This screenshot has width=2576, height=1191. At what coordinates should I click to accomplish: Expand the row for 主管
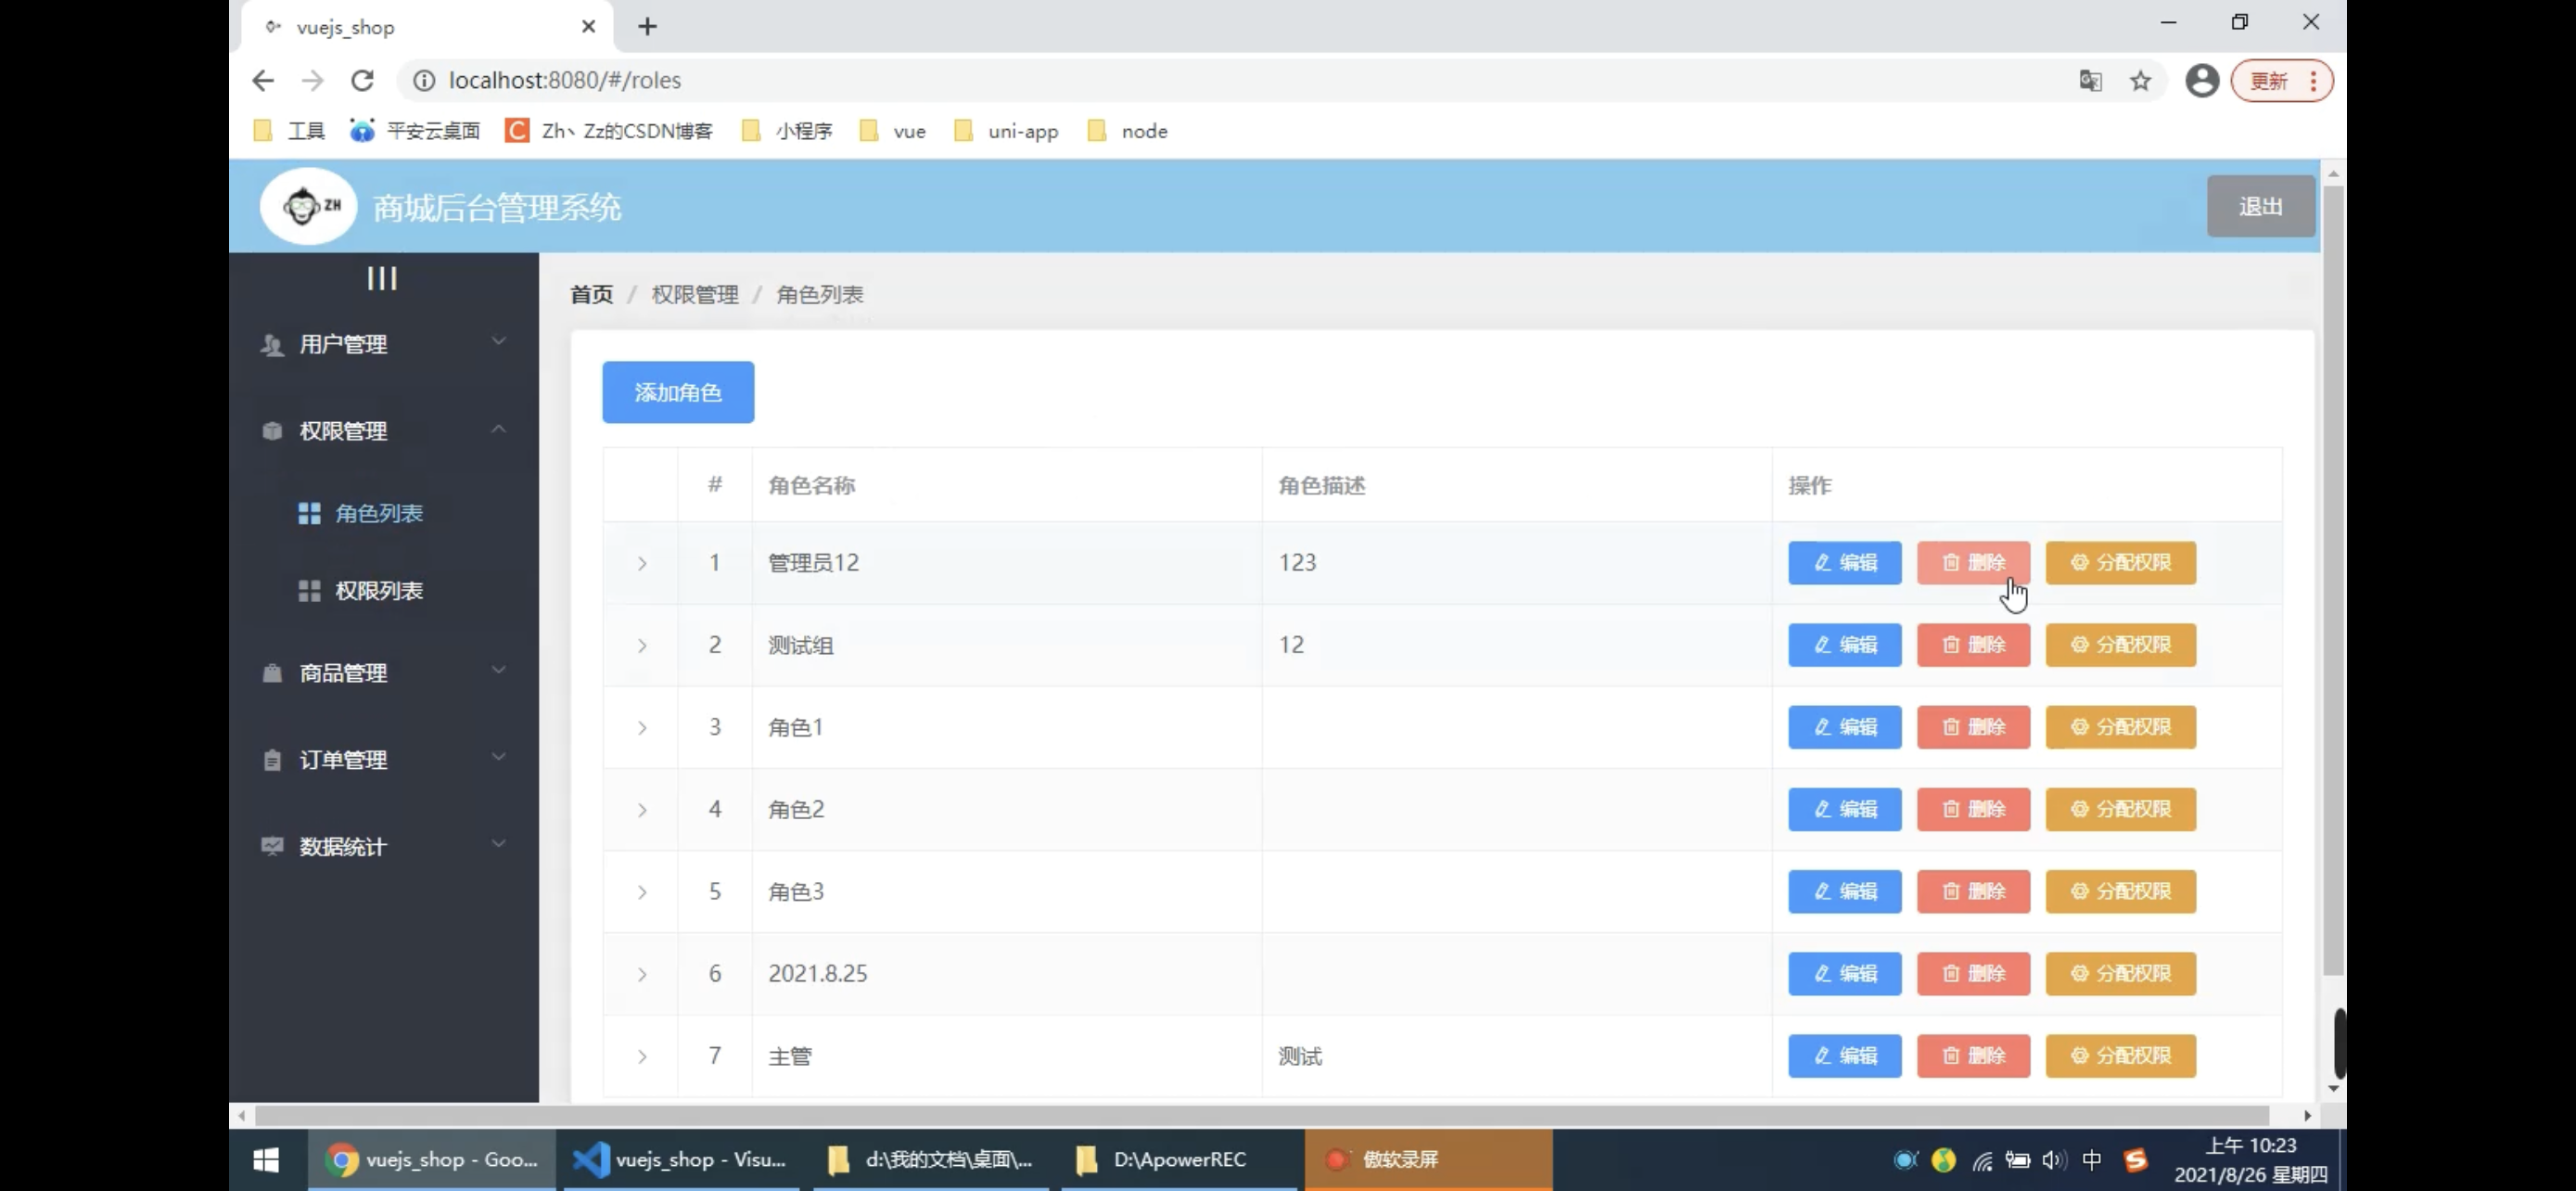(x=642, y=1056)
